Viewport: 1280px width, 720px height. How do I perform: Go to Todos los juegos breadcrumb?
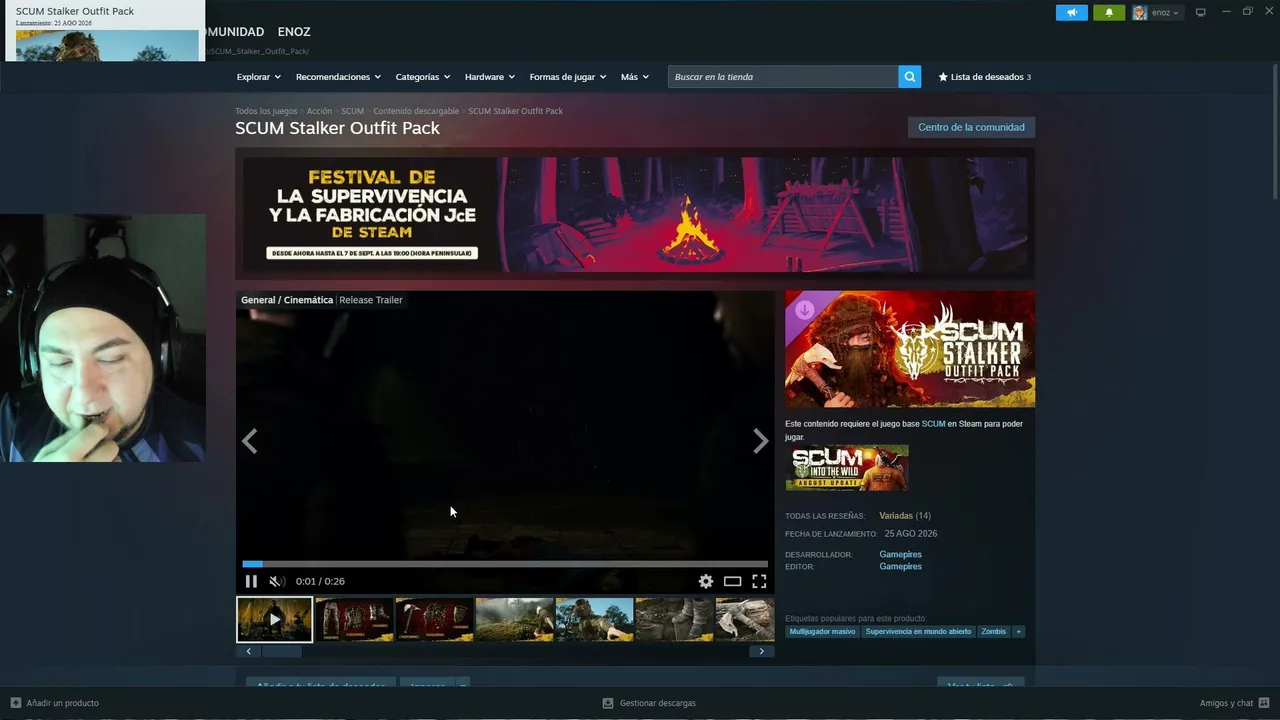(266, 111)
